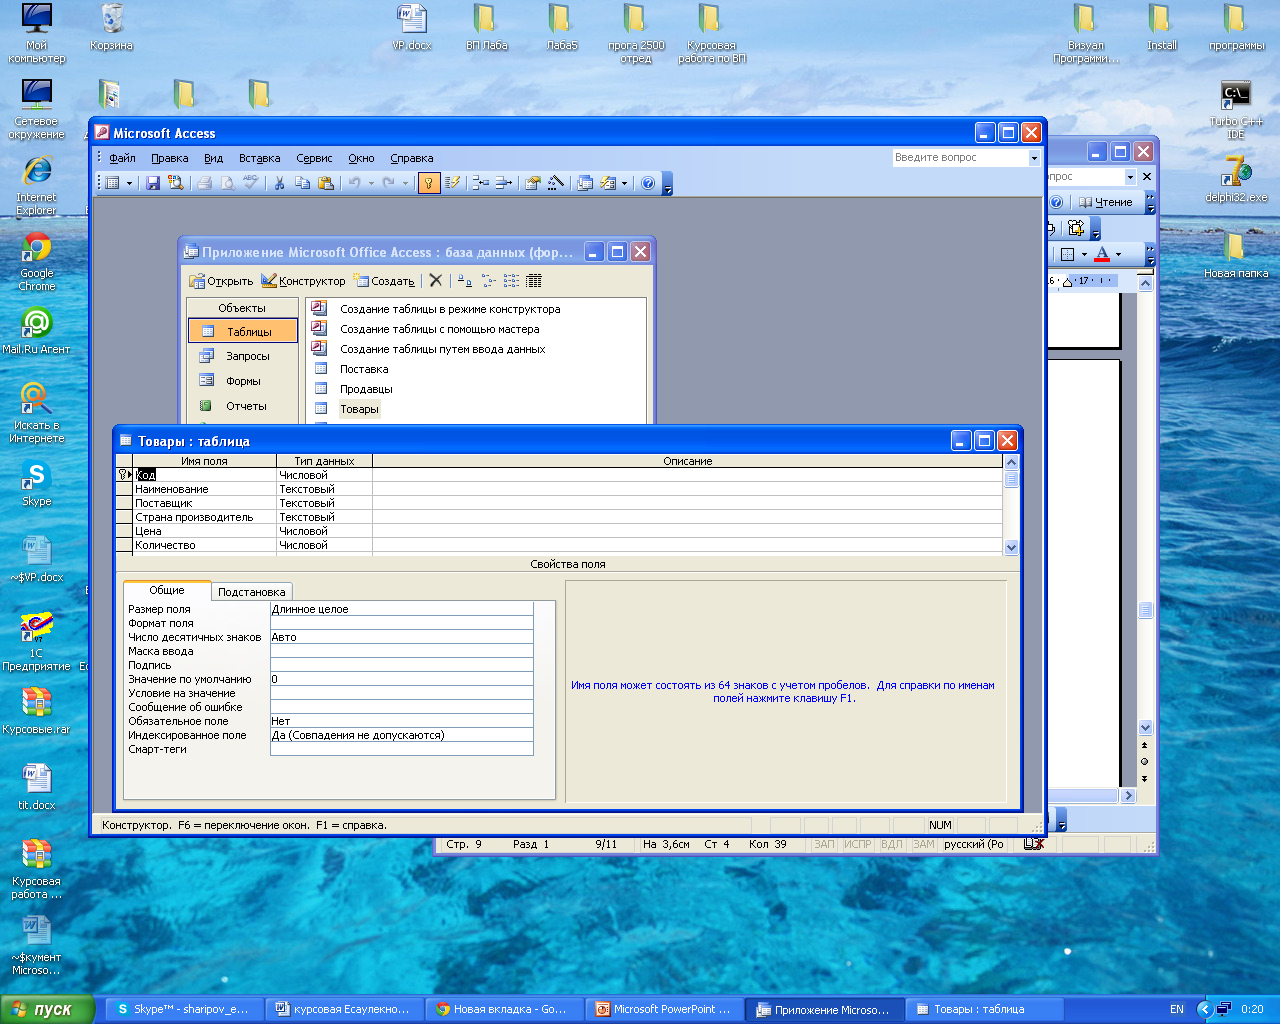This screenshot has height=1024, width=1280.
Task: Switch to the Подстановка tab
Action: [252, 592]
